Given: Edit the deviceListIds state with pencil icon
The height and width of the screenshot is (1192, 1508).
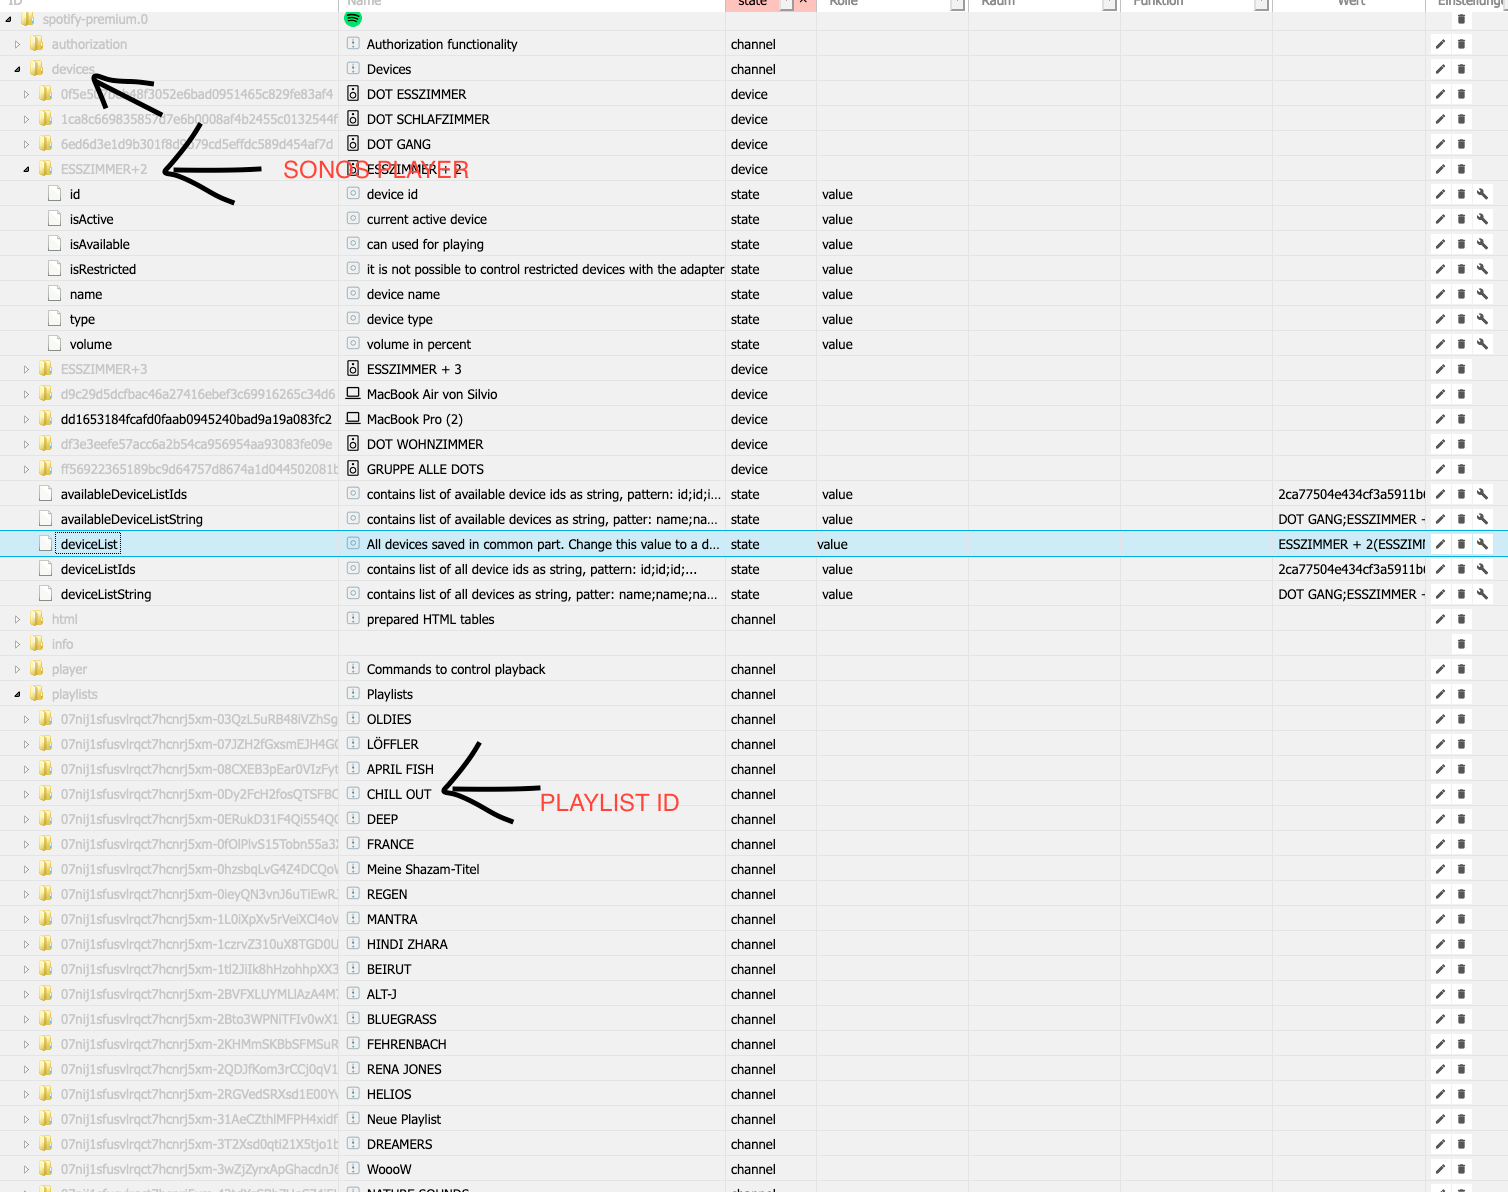Looking at the screenshot, I should [x=1440, y=569].
